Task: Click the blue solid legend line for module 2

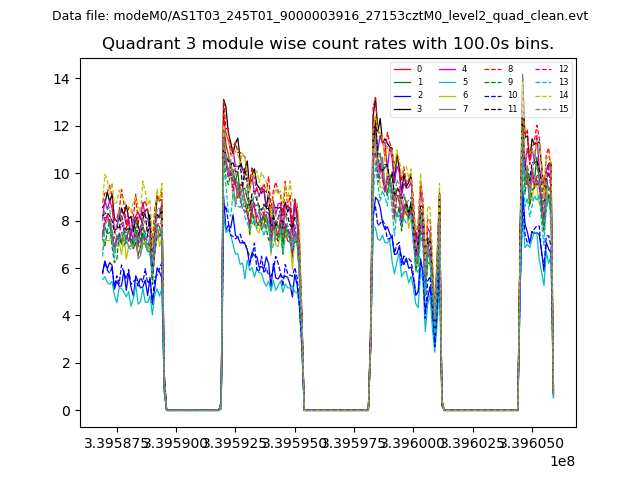Action: pyautogui.click(x=403, y=95)
